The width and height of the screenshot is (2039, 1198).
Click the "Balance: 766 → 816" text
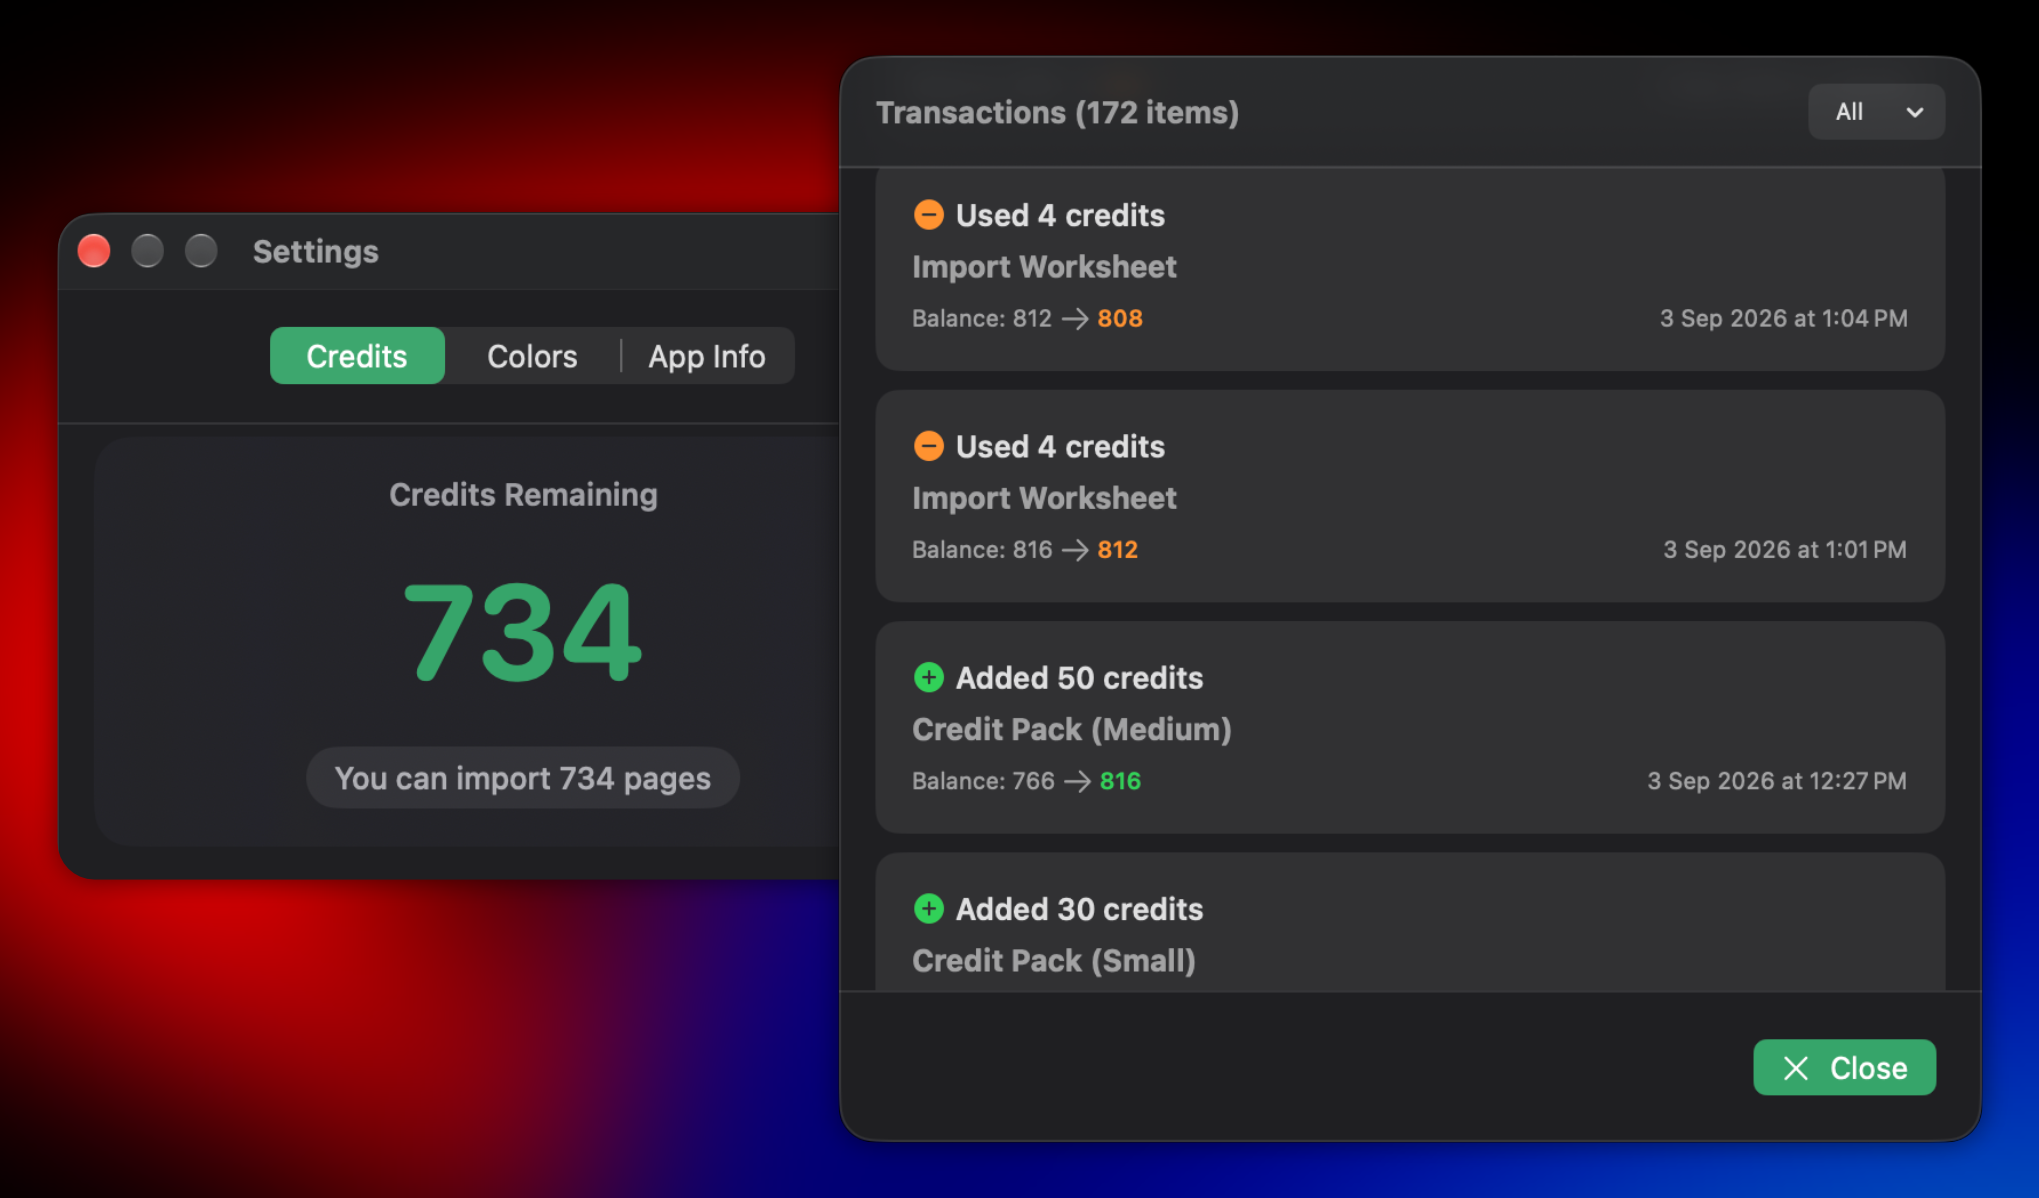1026,780
